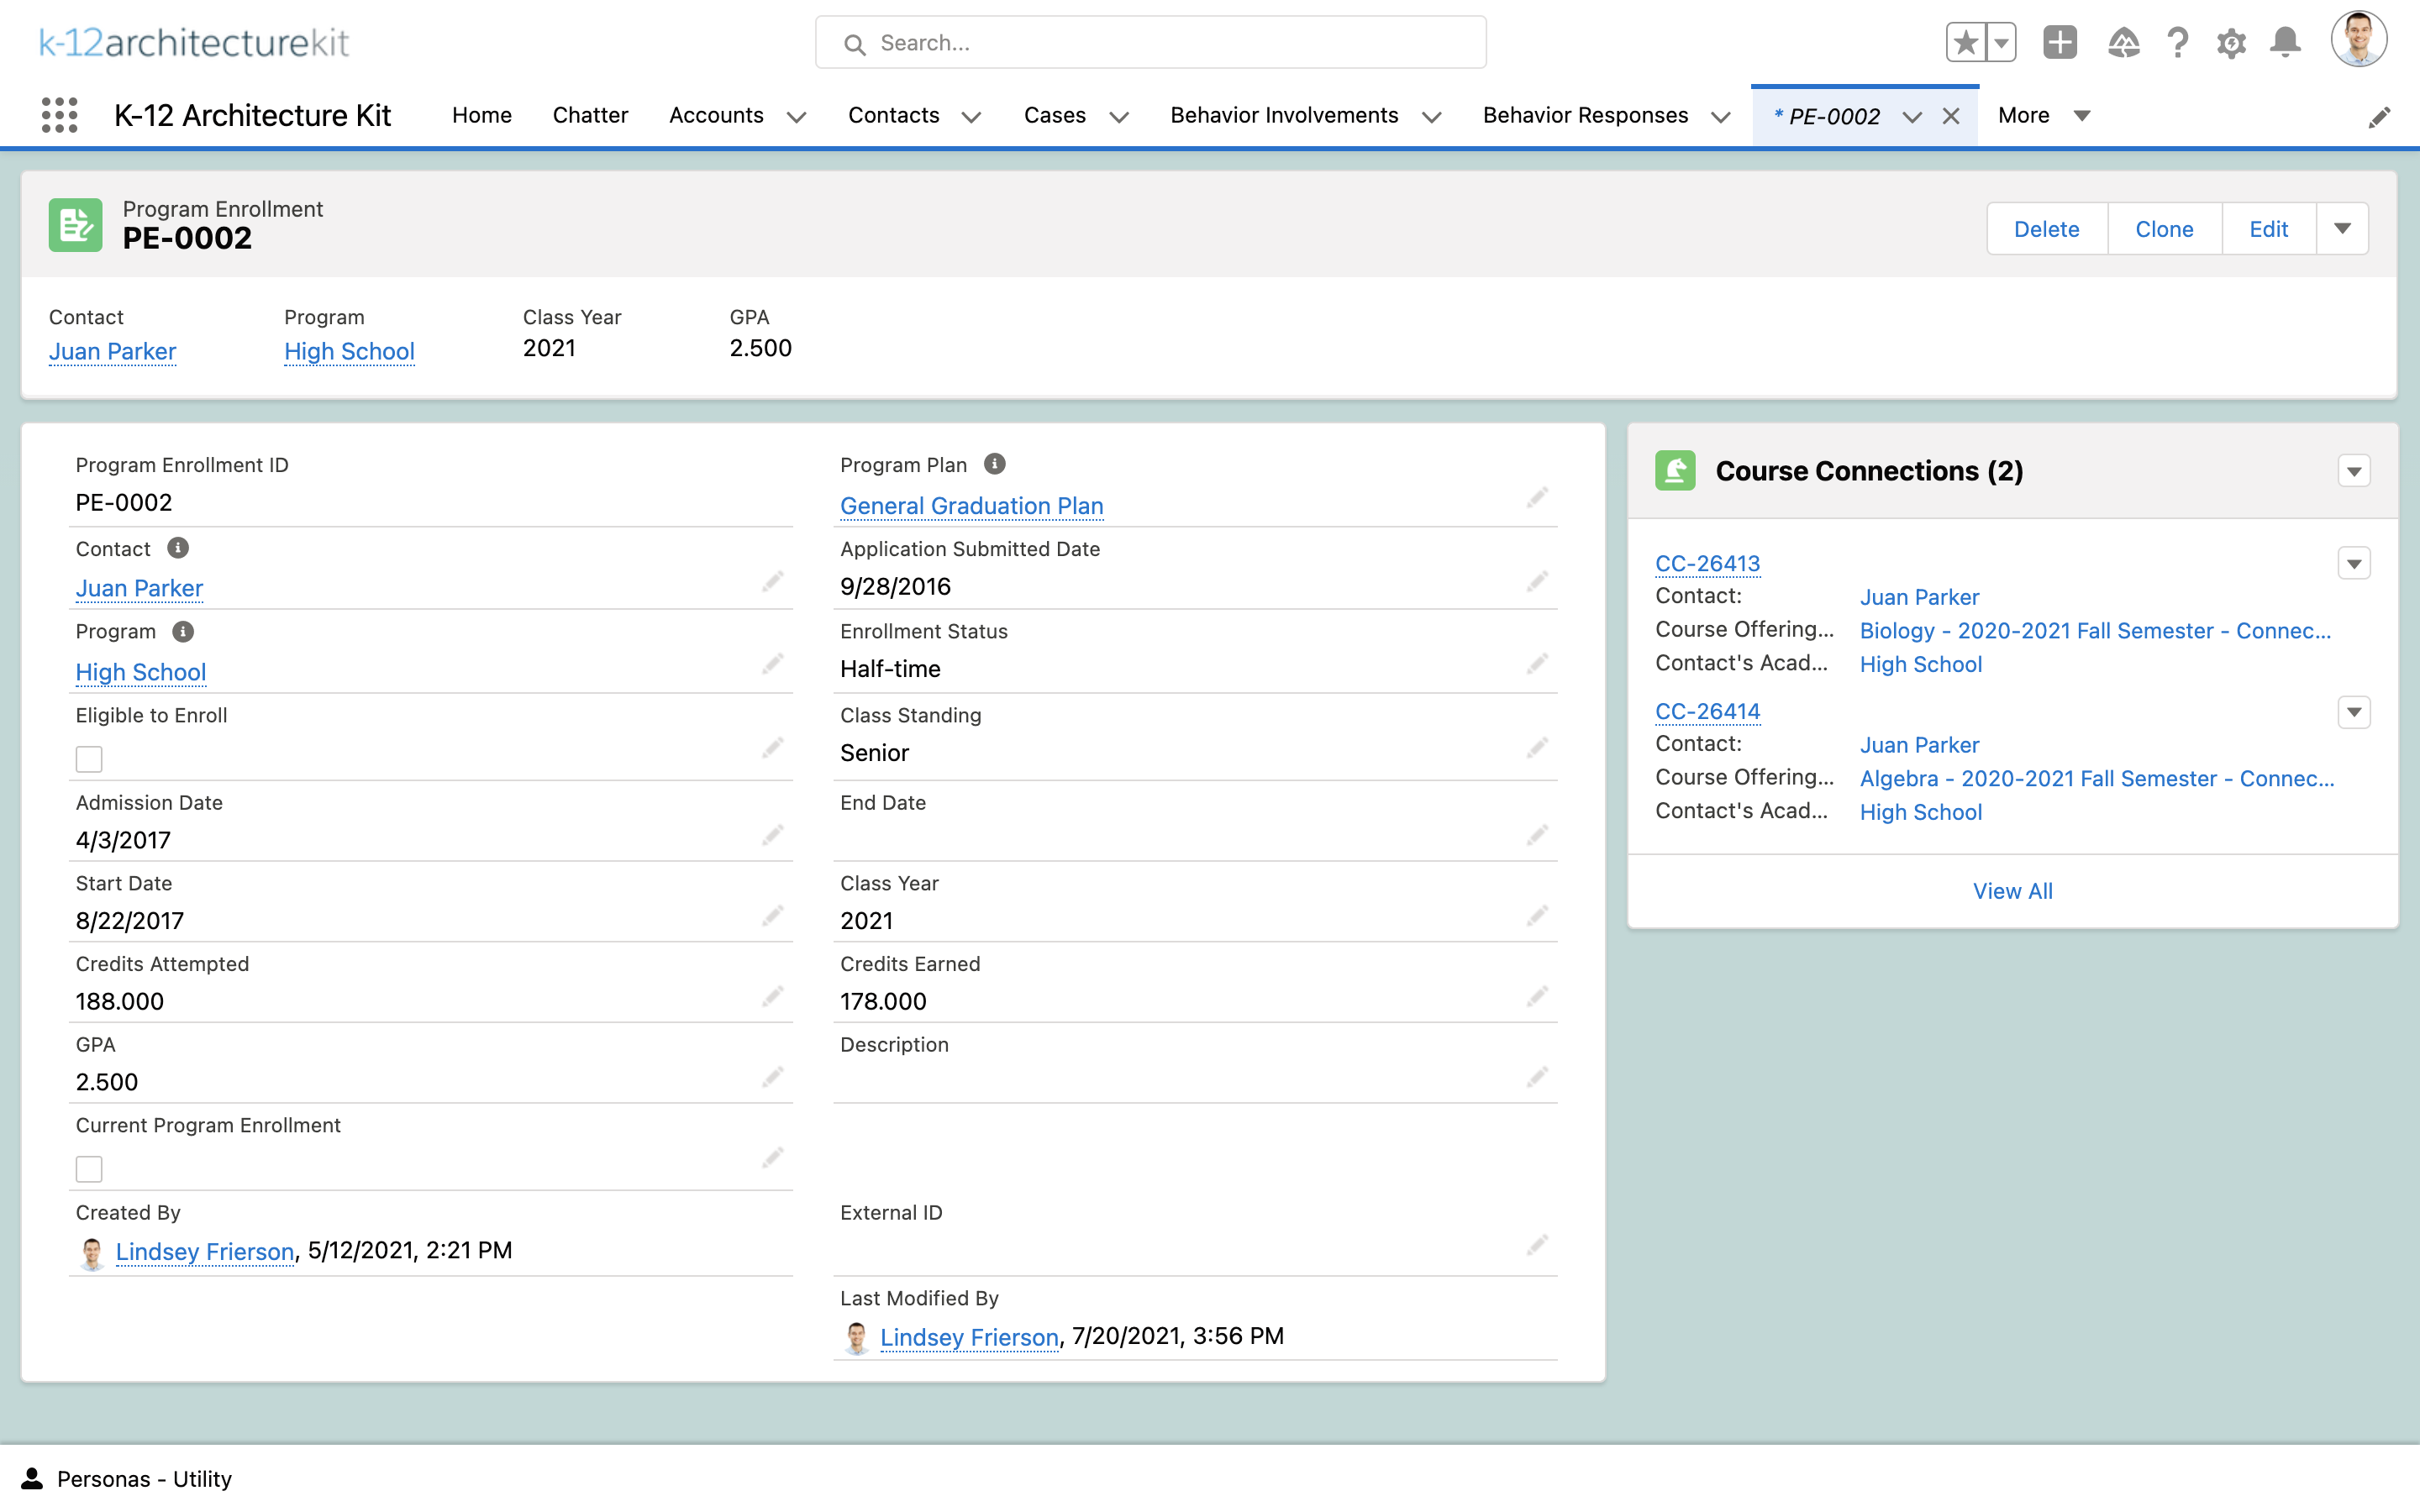The image size is (2420, 1512).
Task: Toggle the Current Program Enrollment checkbox
Action: pos(89,1168)
